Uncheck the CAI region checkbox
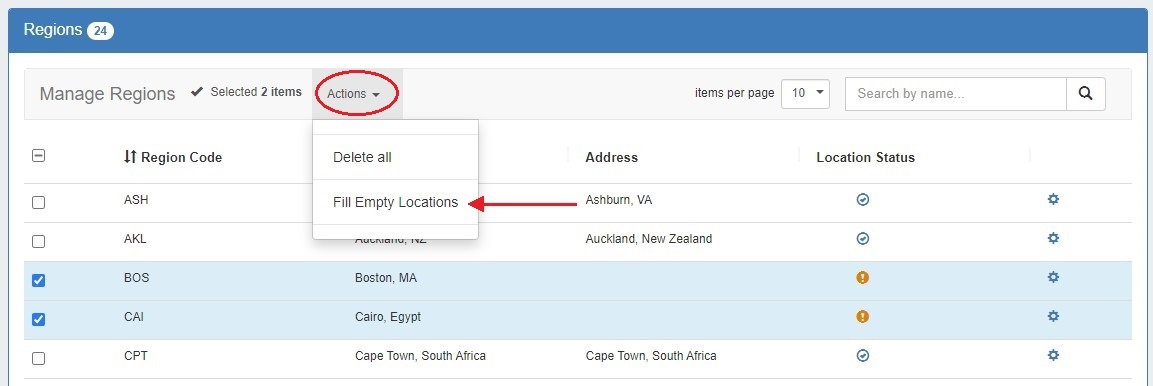Viewport: 1153px width, 386px height. point(39,319)
